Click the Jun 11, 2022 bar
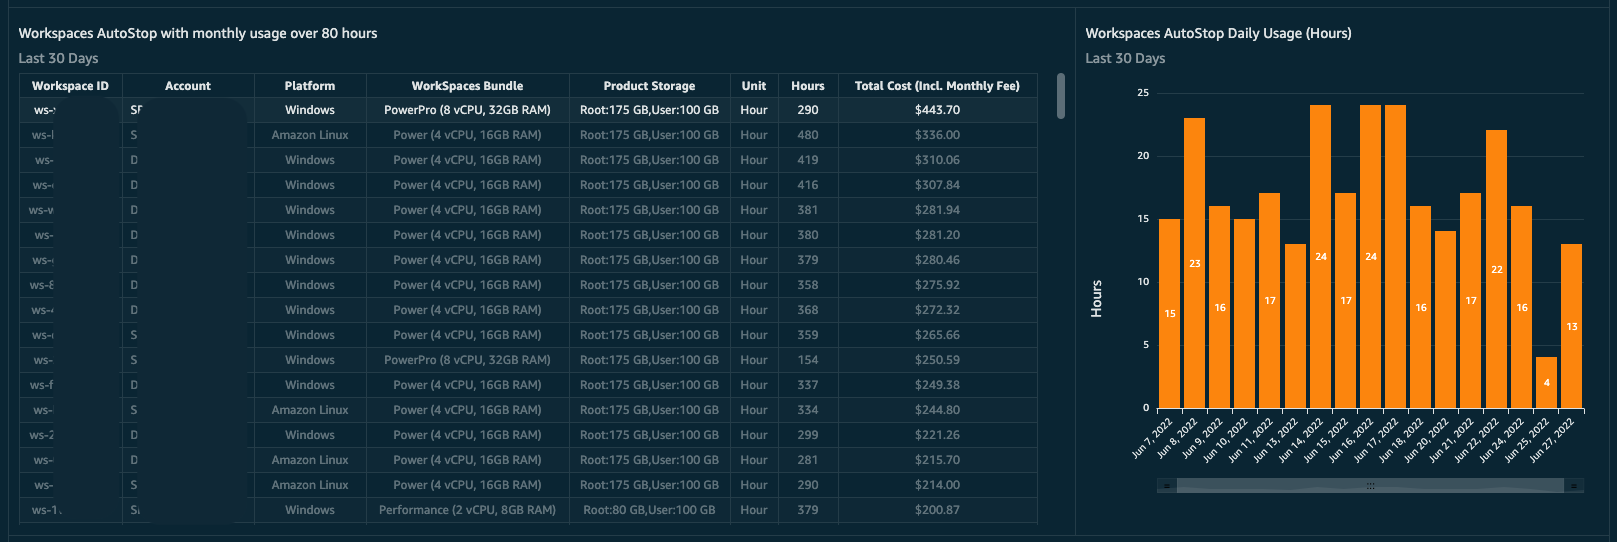 1270,300
